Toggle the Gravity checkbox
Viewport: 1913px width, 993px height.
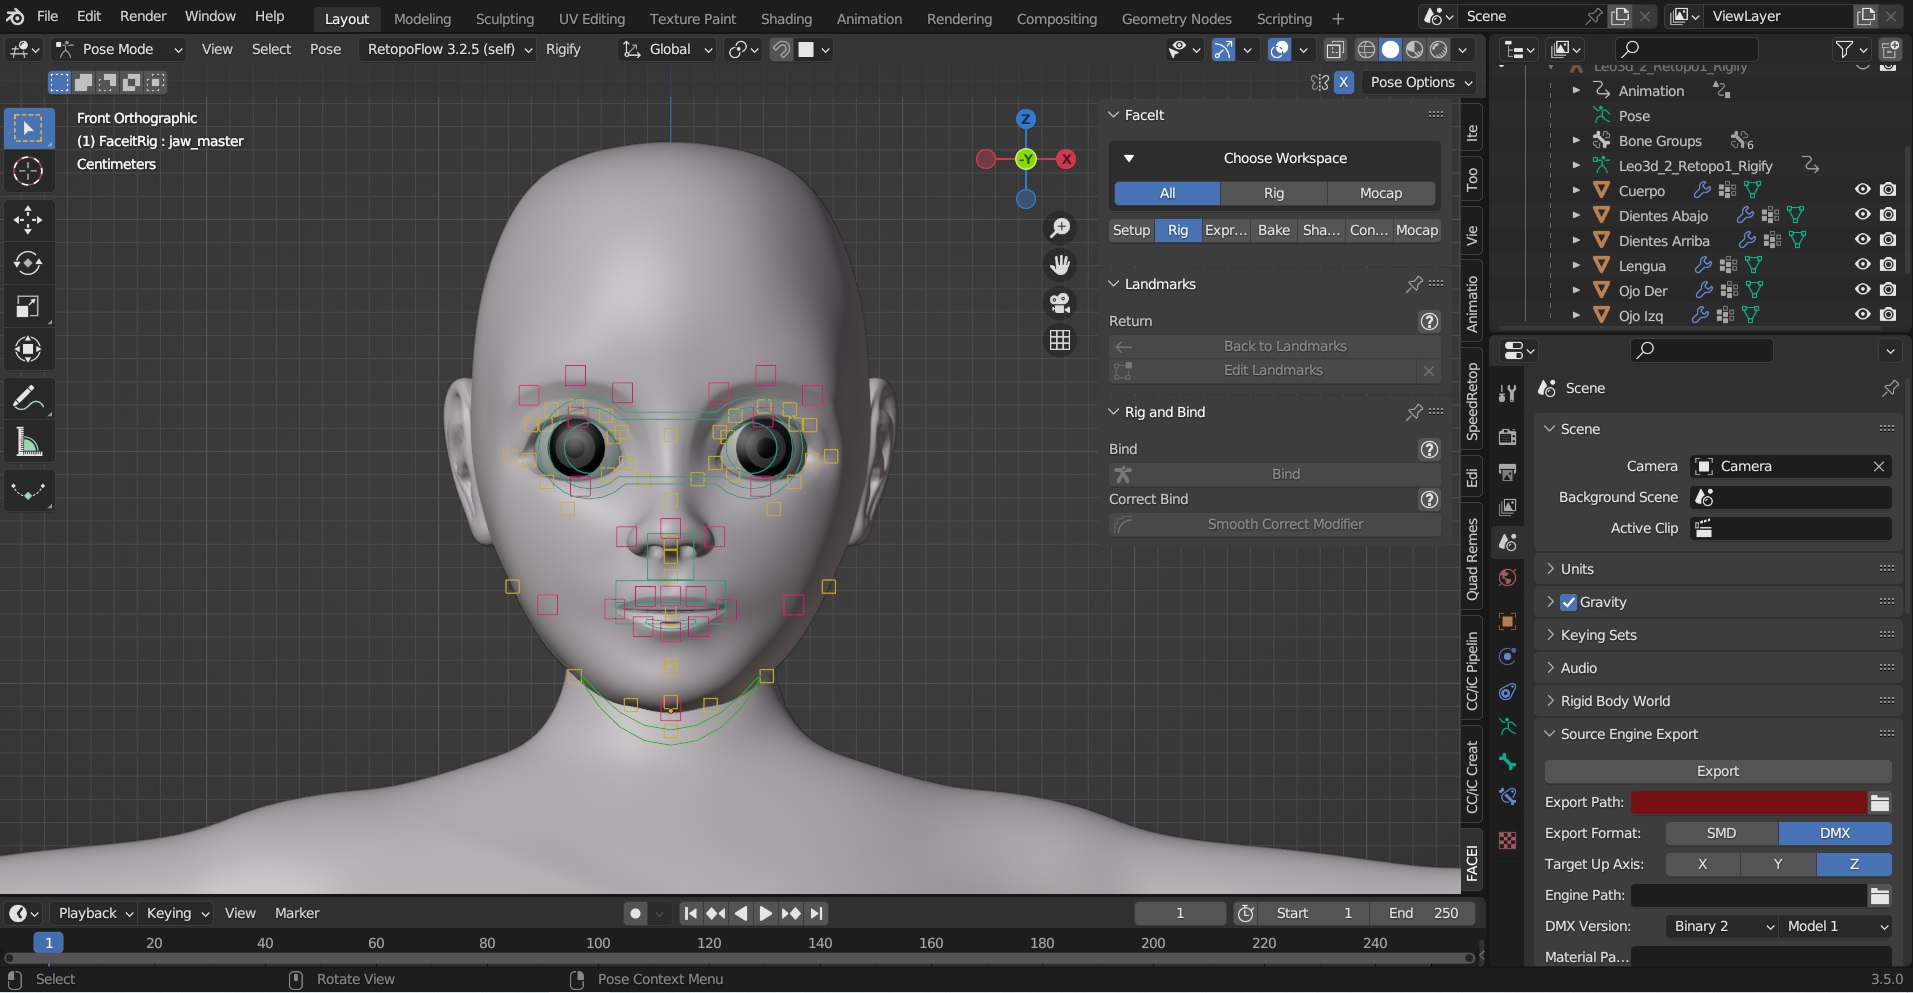point(1568,602)
